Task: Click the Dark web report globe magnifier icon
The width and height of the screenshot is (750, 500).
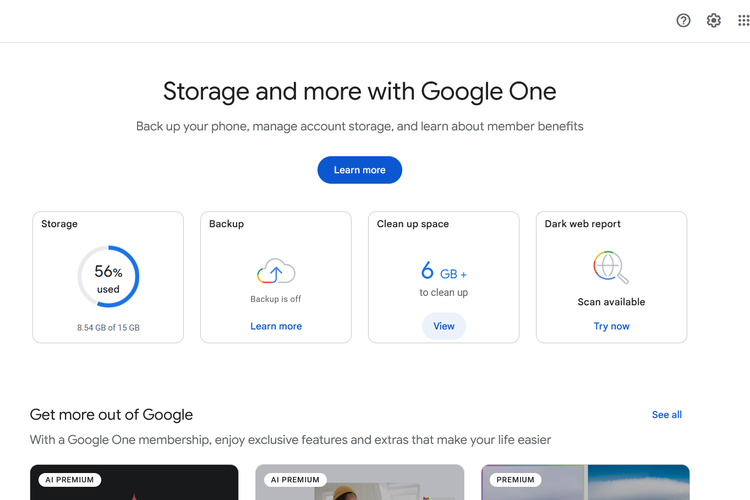Action: (611, 267)
